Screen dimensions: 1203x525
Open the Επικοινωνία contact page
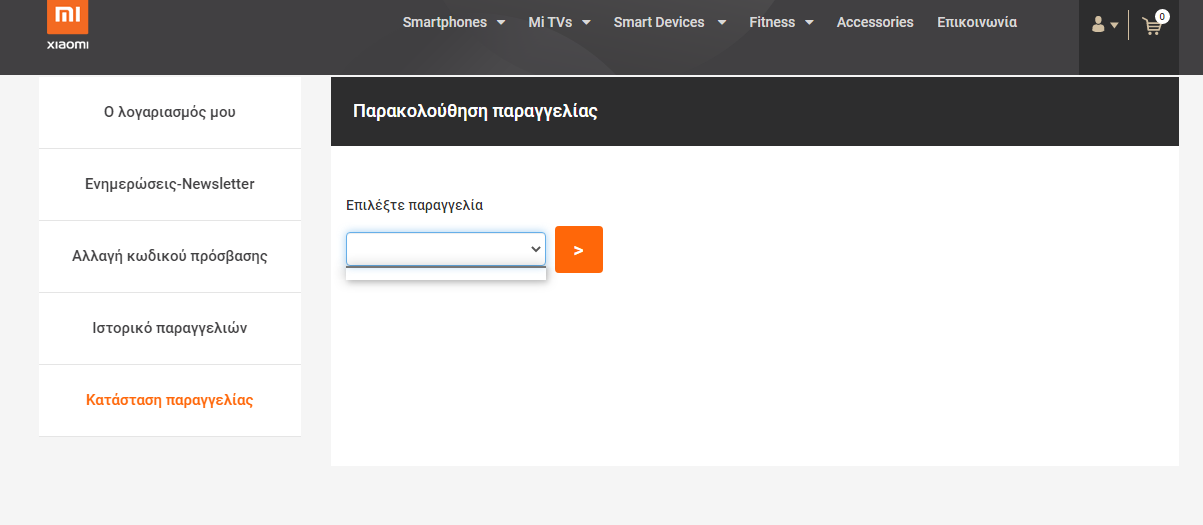tap(977, 22)
